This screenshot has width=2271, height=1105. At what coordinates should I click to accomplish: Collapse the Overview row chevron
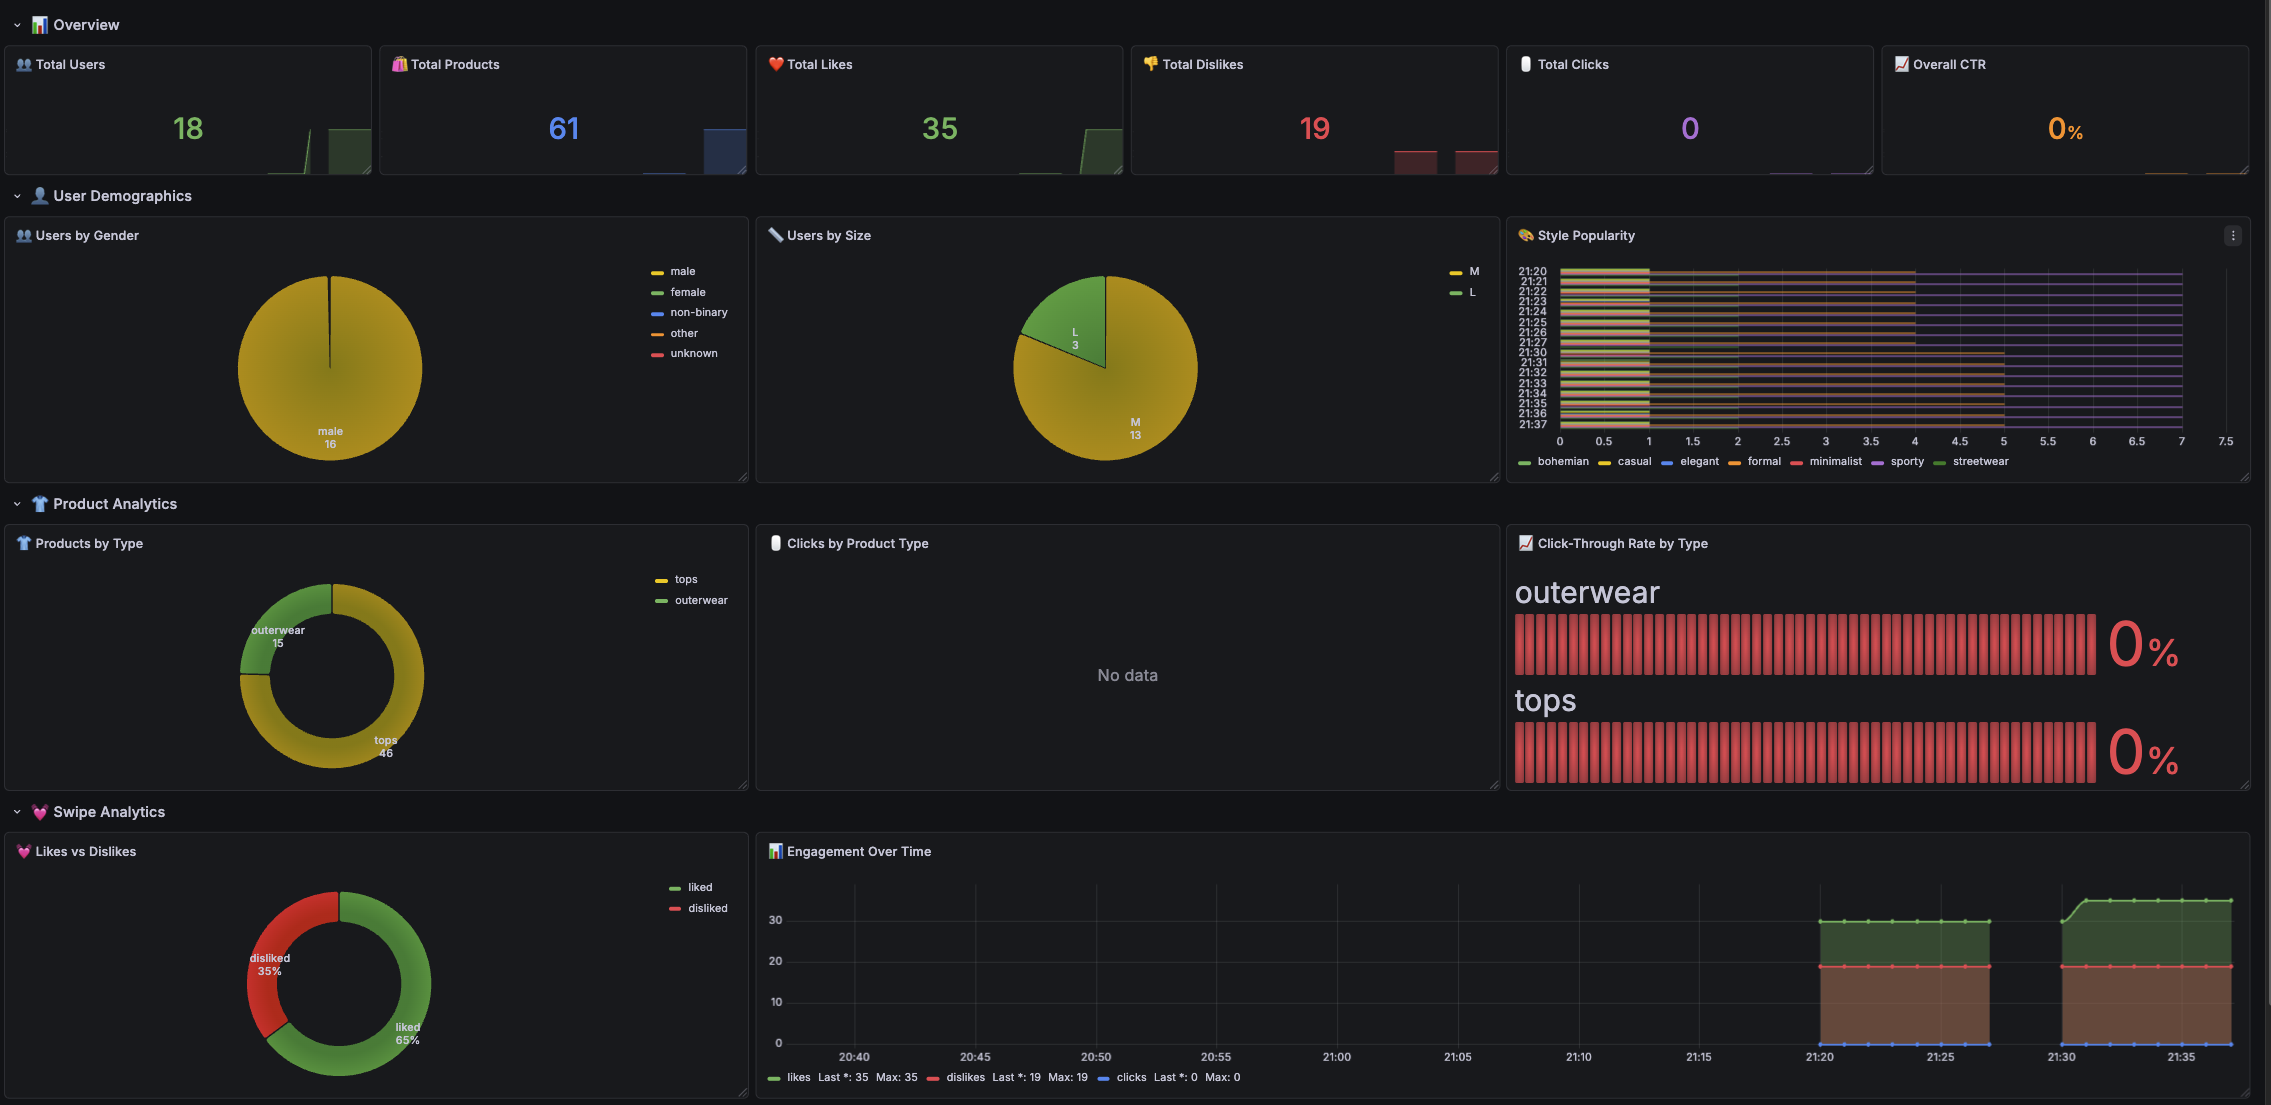tap(17, 25)
